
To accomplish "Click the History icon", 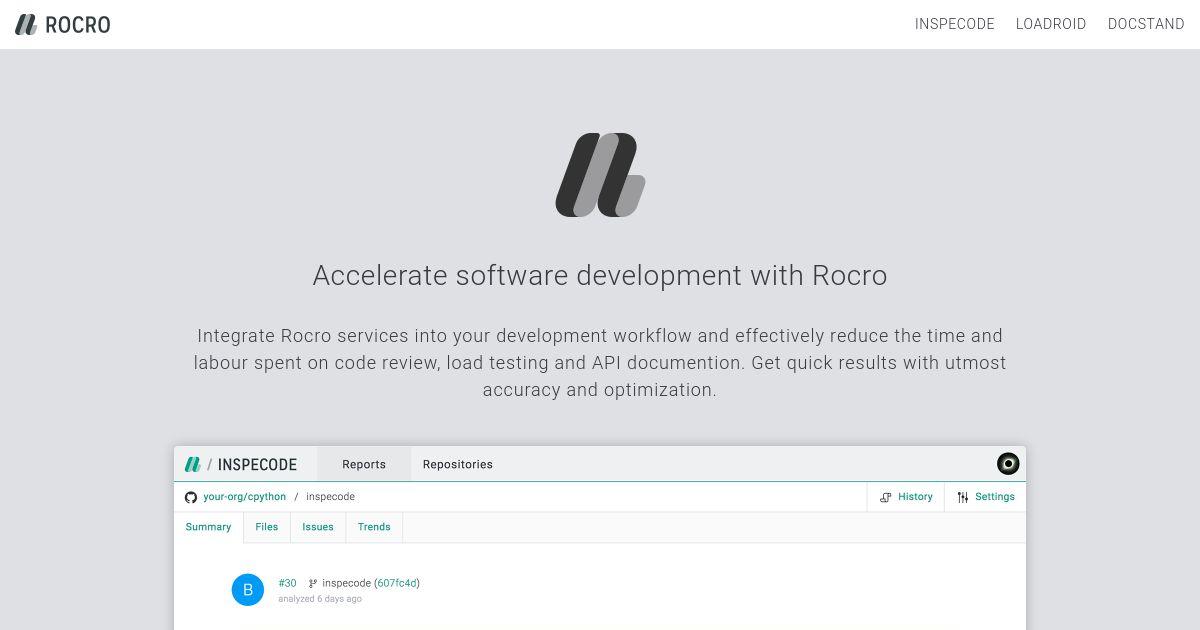I will tap(886, 497).
